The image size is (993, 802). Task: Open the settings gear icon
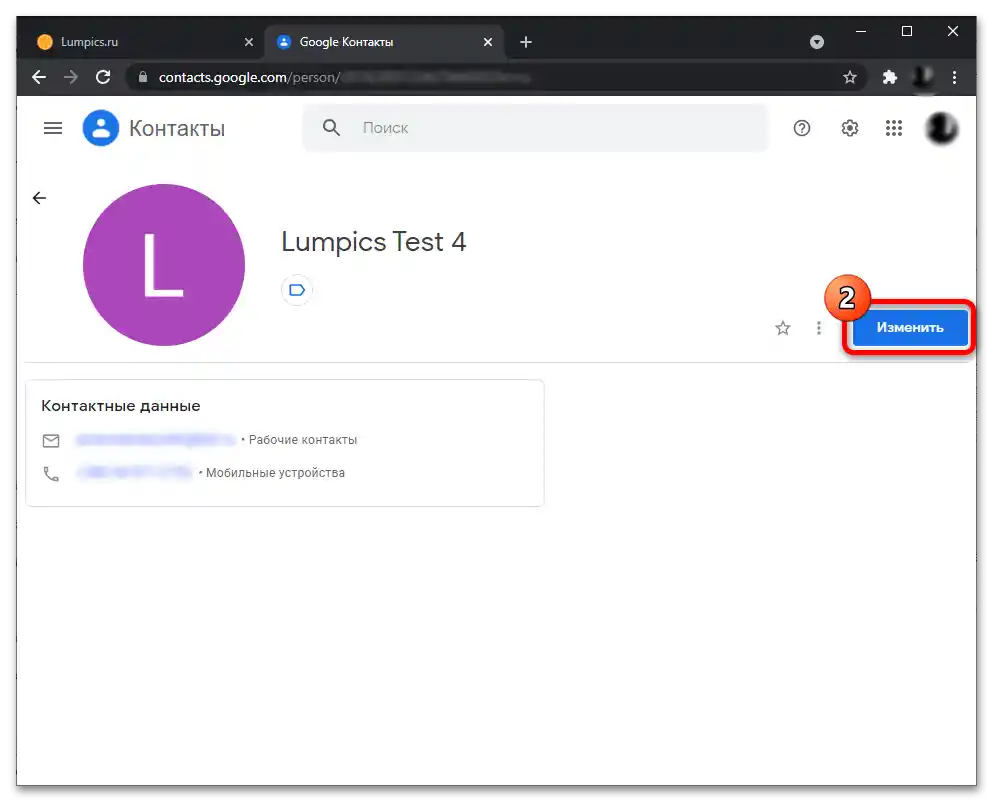(849, 129)
